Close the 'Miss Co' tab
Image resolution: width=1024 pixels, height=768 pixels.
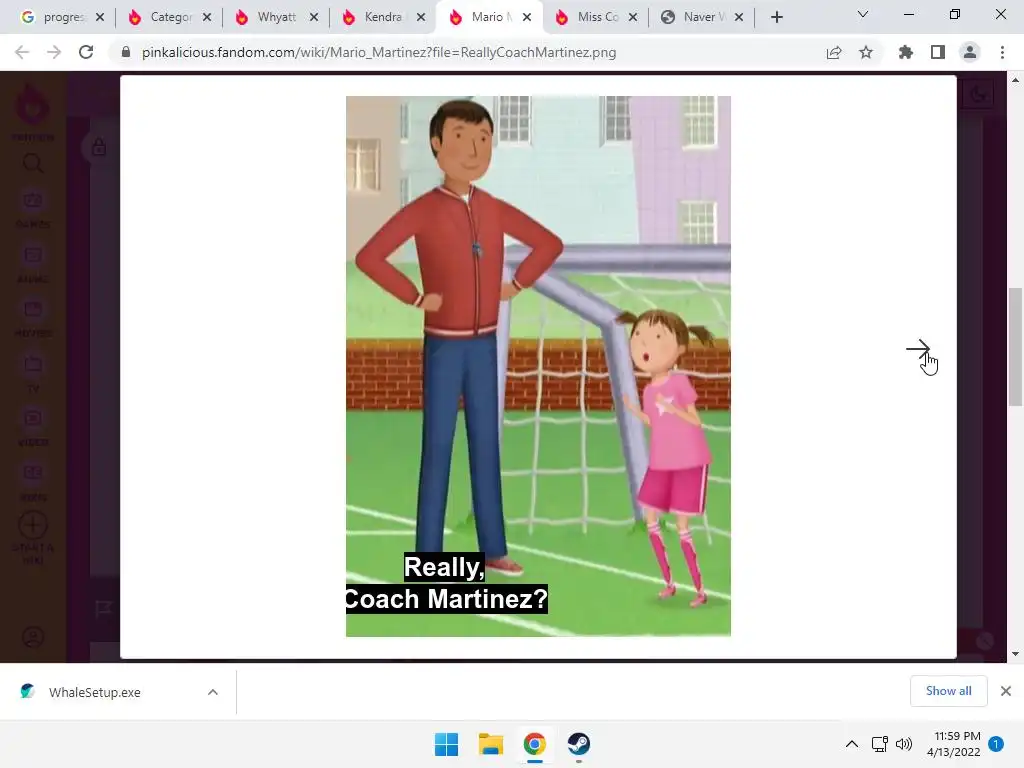coord(633,17)
